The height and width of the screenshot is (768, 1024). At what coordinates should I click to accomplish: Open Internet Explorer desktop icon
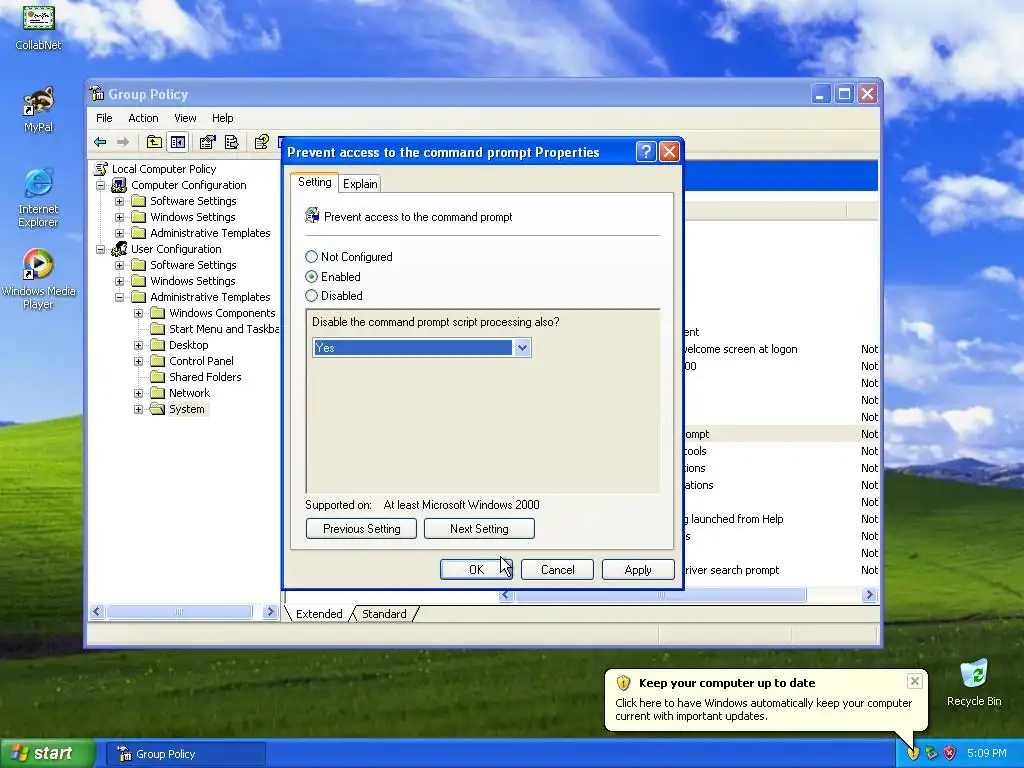pyautogui.click(x=39, y=198)
